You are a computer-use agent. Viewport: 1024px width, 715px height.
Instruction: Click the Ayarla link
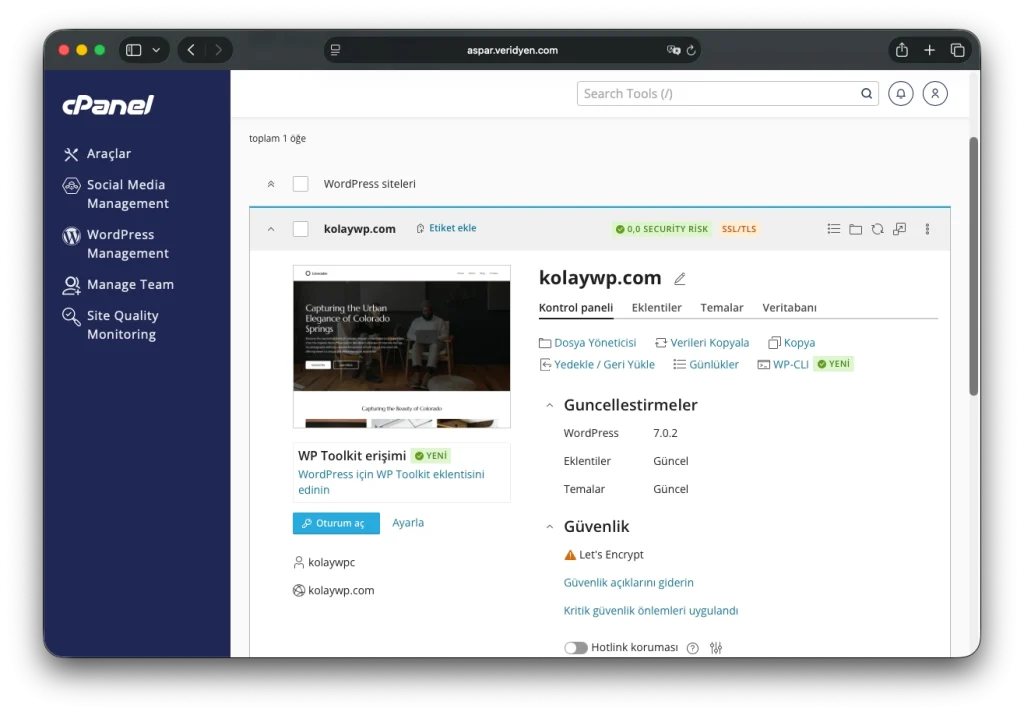tap(408, 522)
